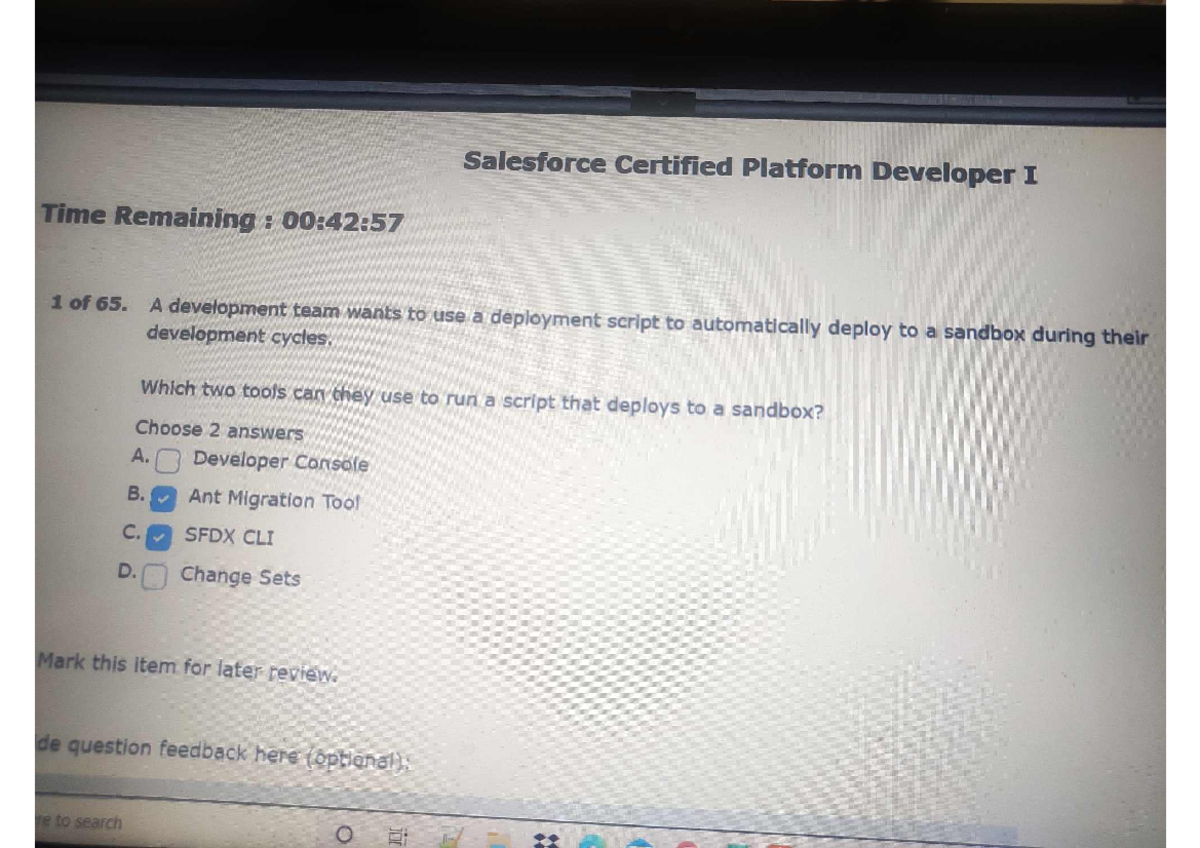Screen dimensions: 1200x848
Task: Open the File Explorer folder icon
Action: tap(497, 840)
